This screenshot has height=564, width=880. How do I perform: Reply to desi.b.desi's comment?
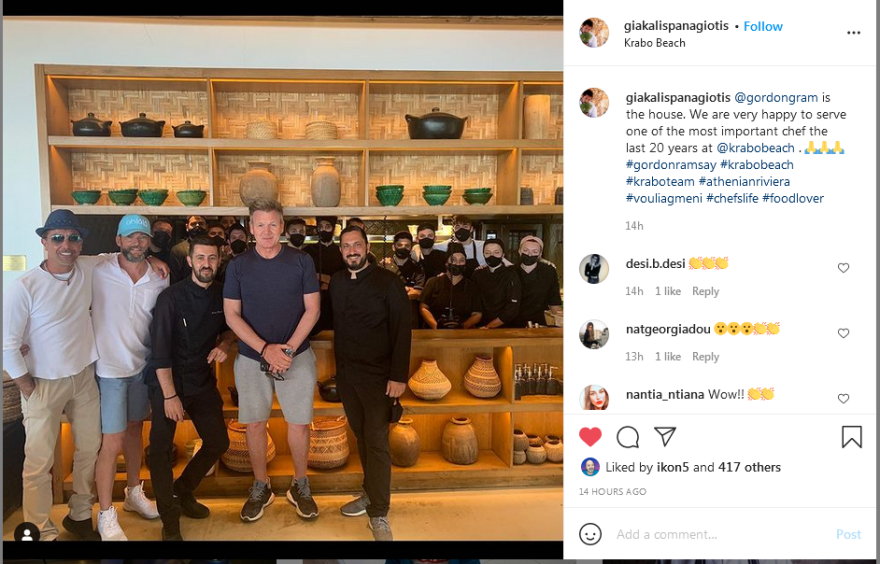705,291
